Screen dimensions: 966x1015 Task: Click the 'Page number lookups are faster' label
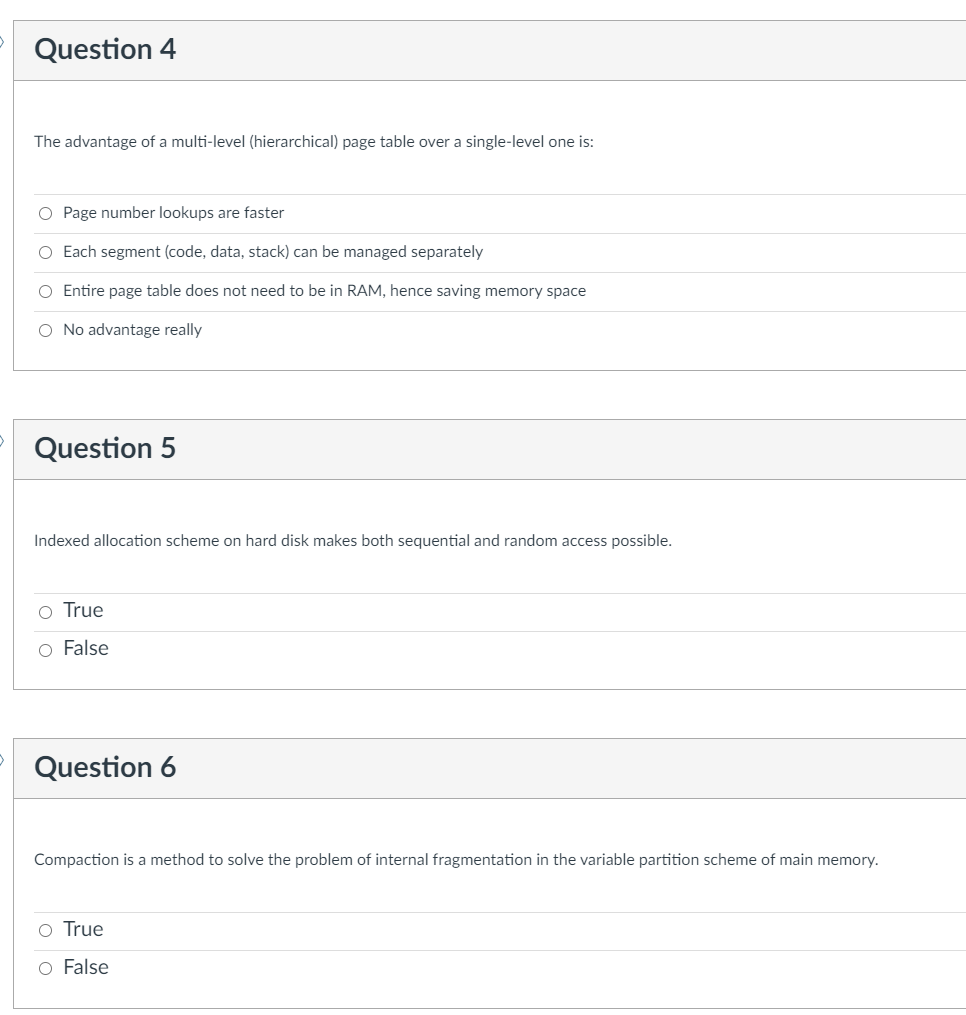(x=174, y=213)
